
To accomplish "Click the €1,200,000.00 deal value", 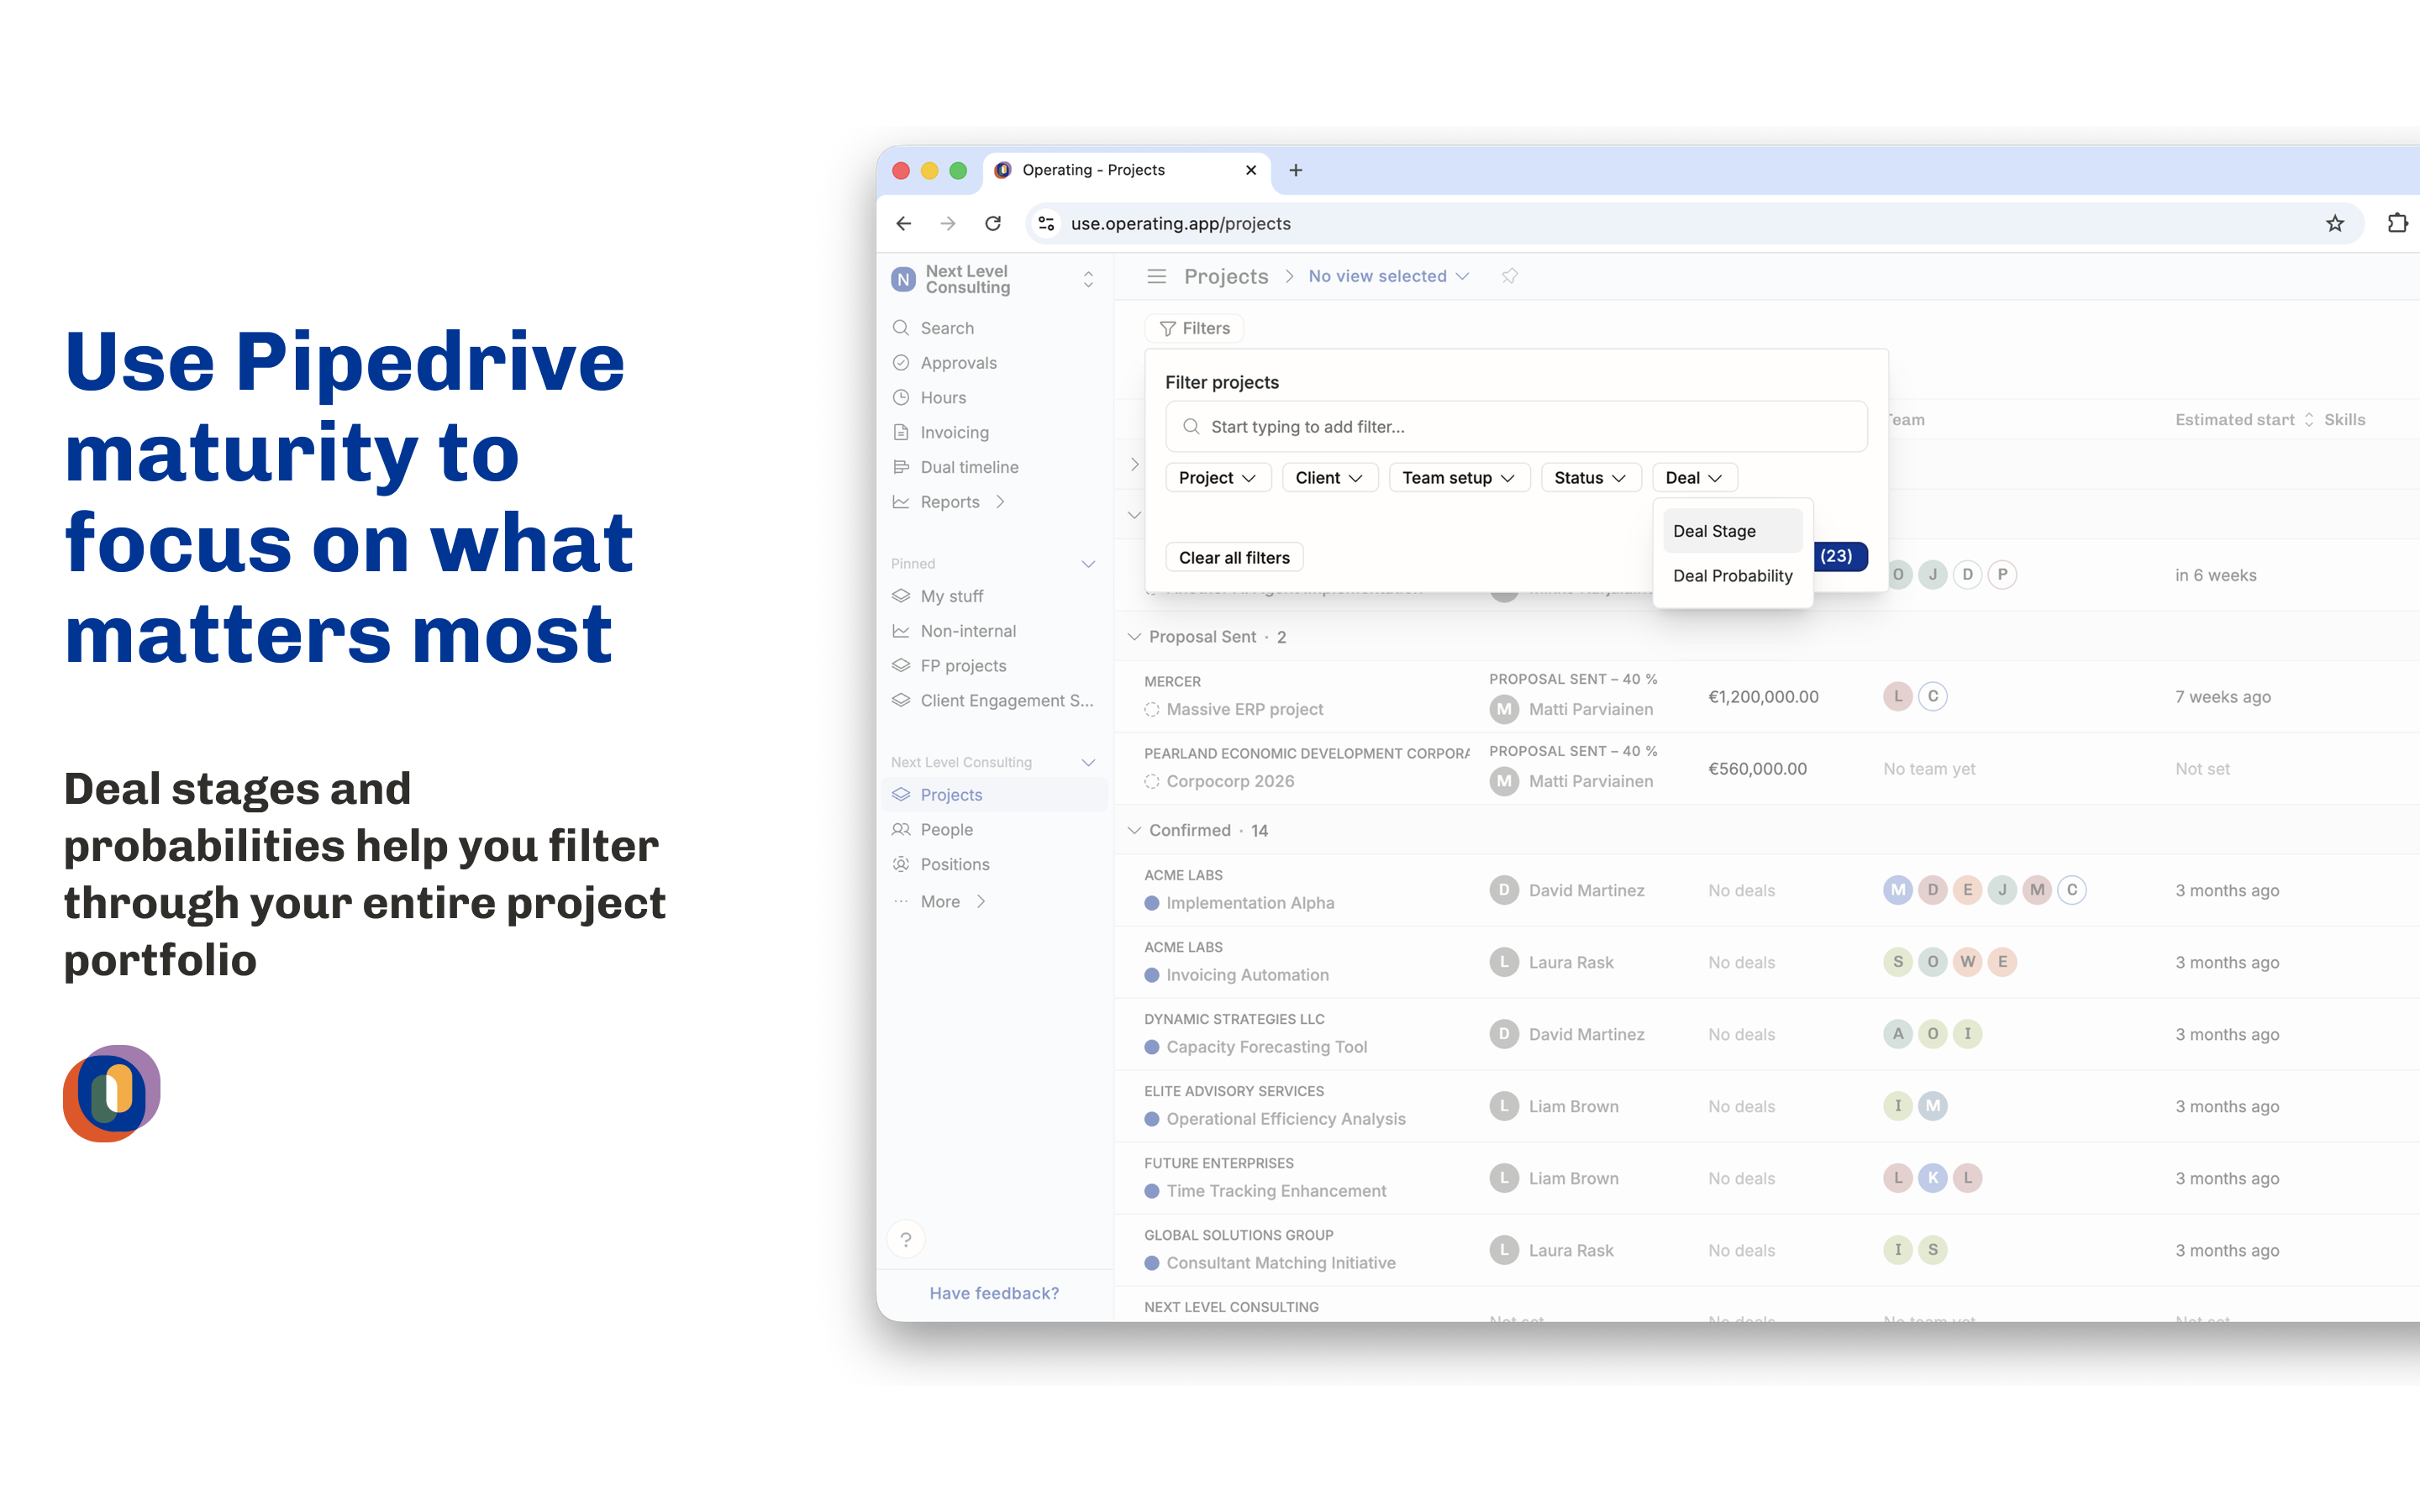I will (1763, 697).
